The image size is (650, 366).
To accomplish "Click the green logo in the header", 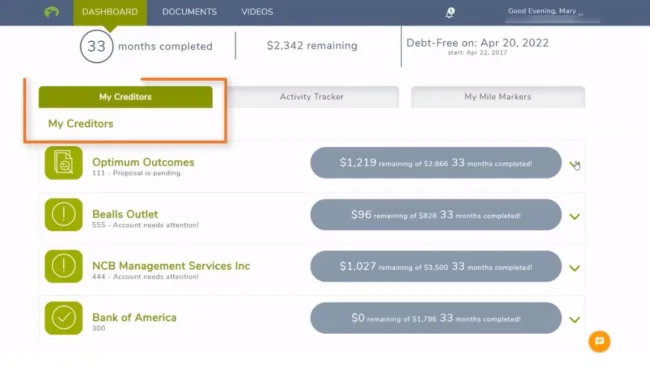I will tap(51, 12).
